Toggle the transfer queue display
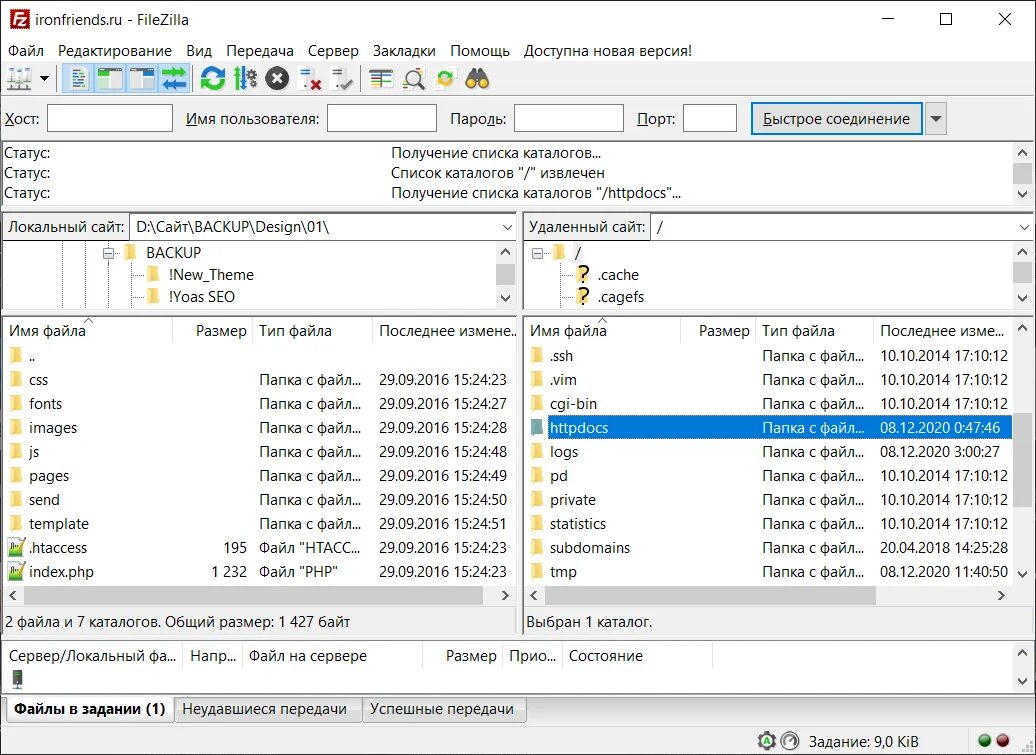The height and width of the screenshot is (755, 1036). (x=174, y=79)
